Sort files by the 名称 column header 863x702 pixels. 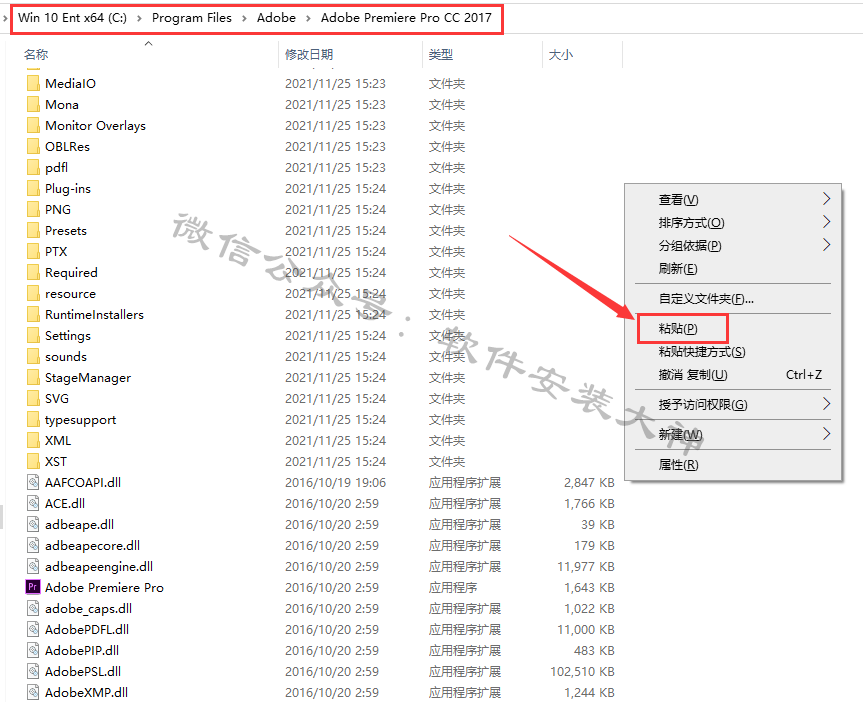[36, 55]
